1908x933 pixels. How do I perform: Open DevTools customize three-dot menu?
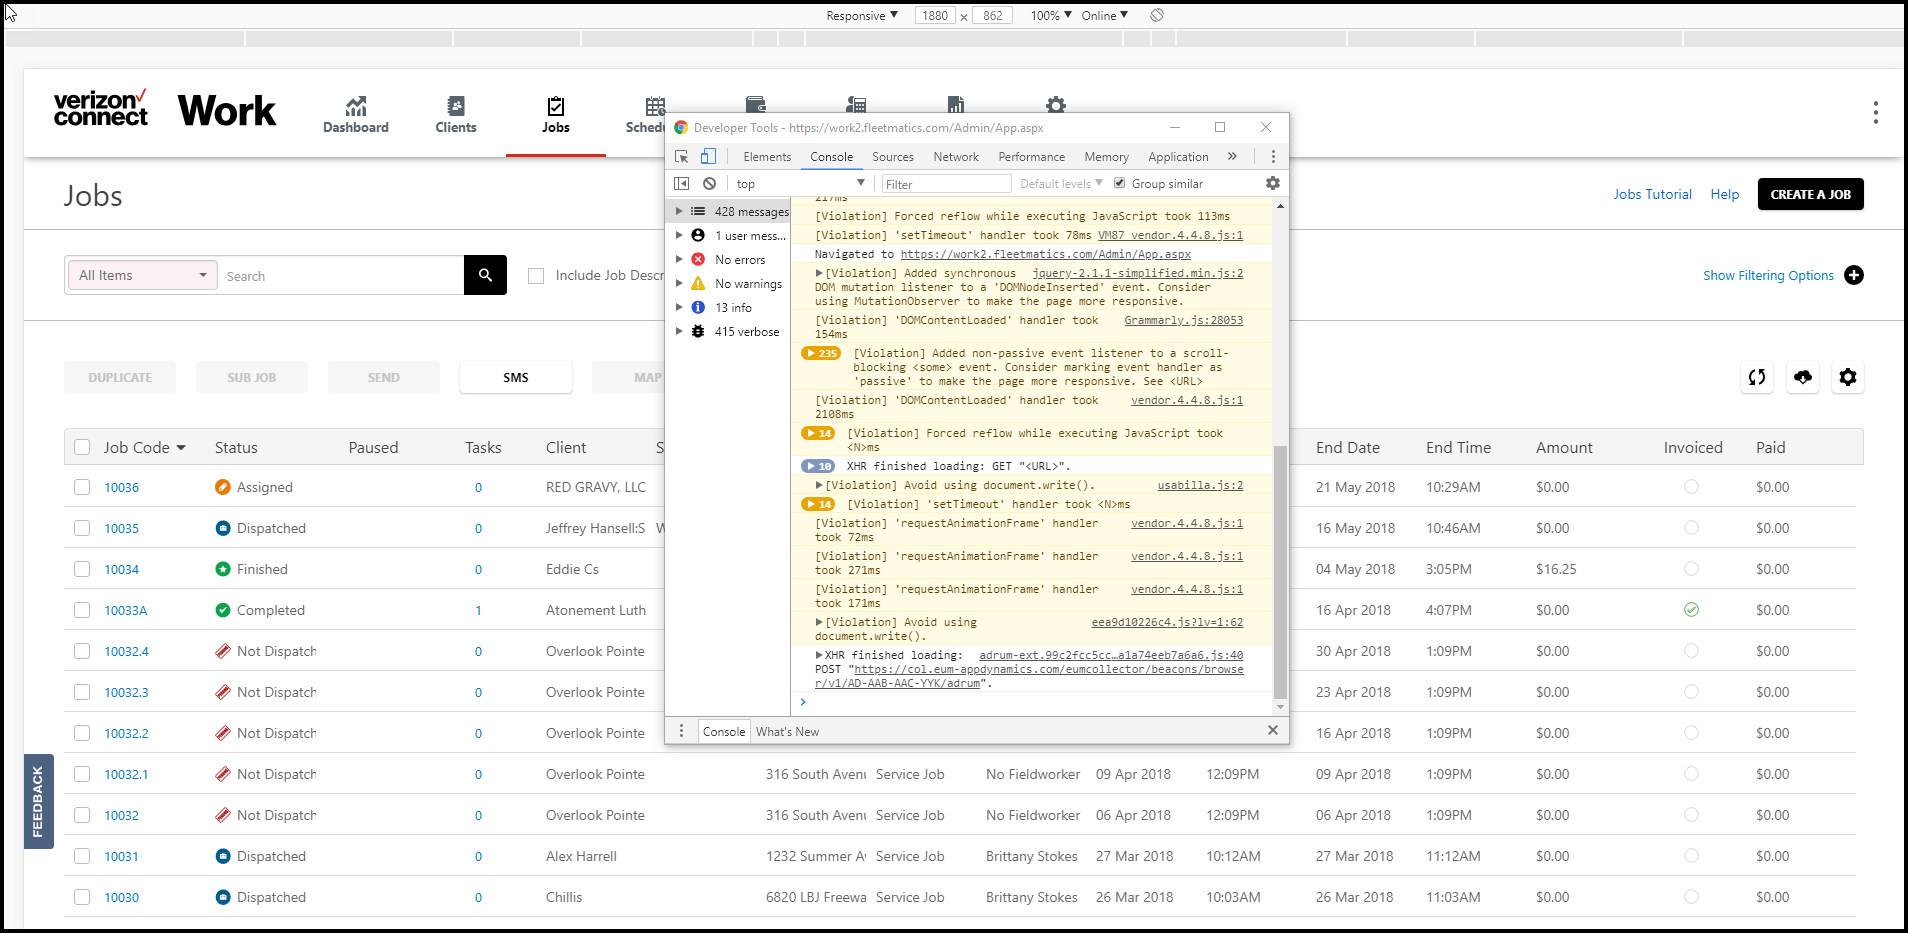pos(1273,157)
